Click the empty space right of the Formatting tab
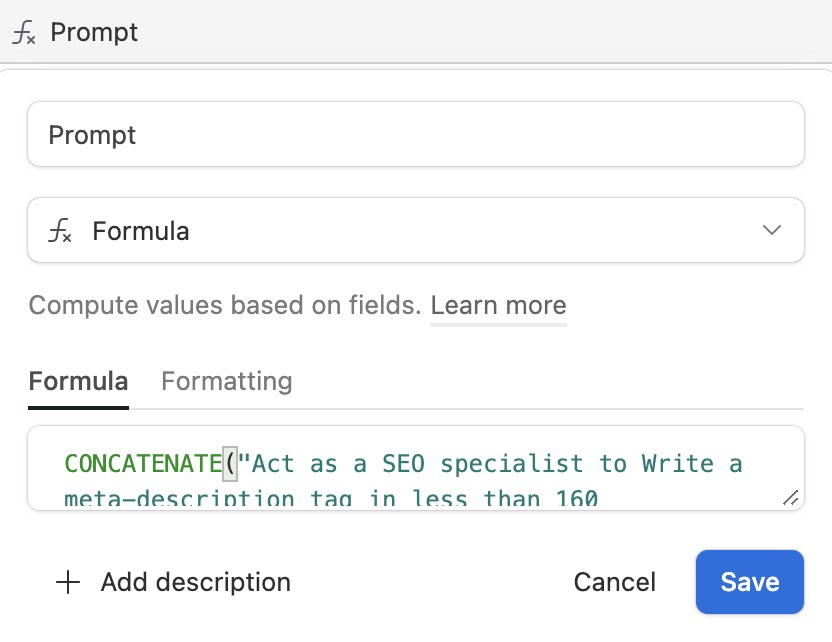This screenshot has width=832, height=642. coord(550,381)
